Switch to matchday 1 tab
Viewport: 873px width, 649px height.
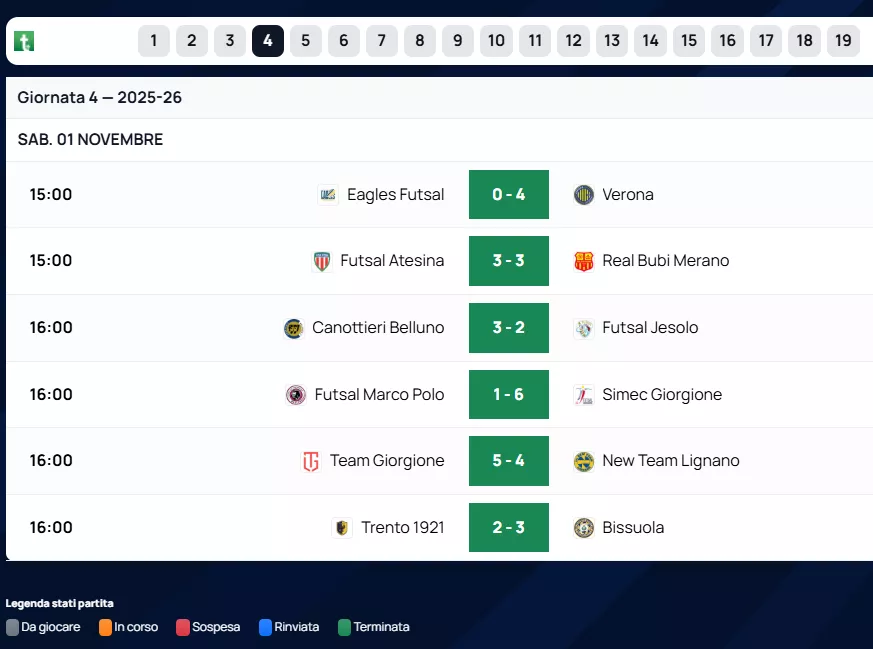[x=153, y=41]
